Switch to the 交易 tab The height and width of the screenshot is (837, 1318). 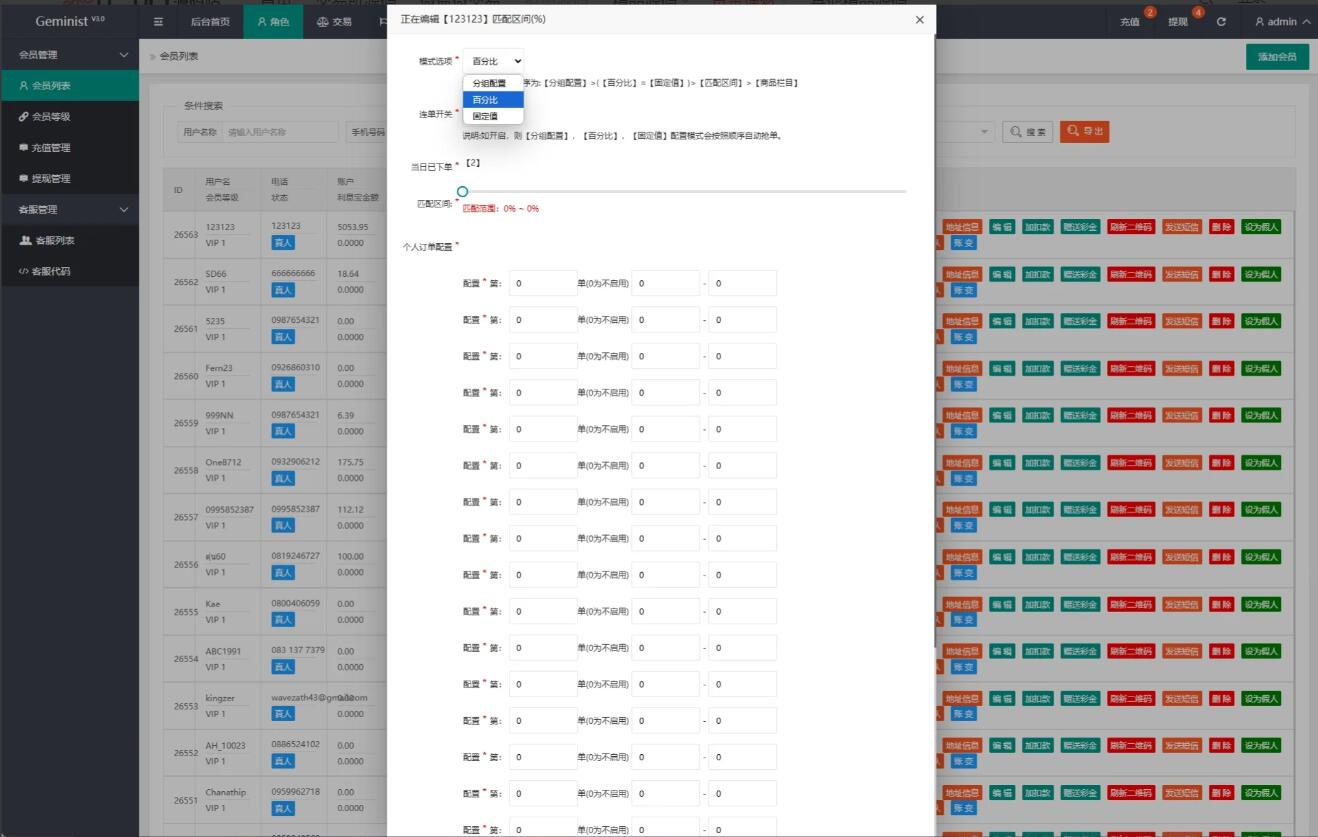pos(334,22)
